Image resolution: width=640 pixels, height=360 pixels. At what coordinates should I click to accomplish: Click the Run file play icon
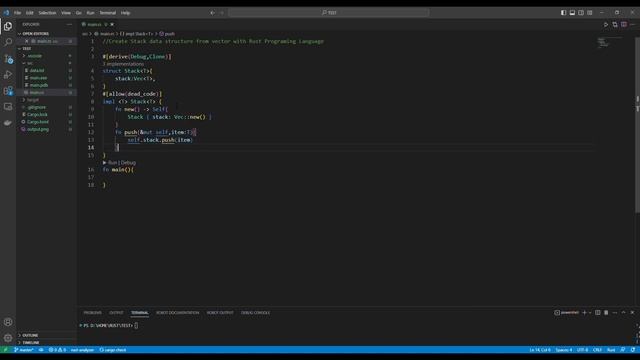click(x=606, y=24)
